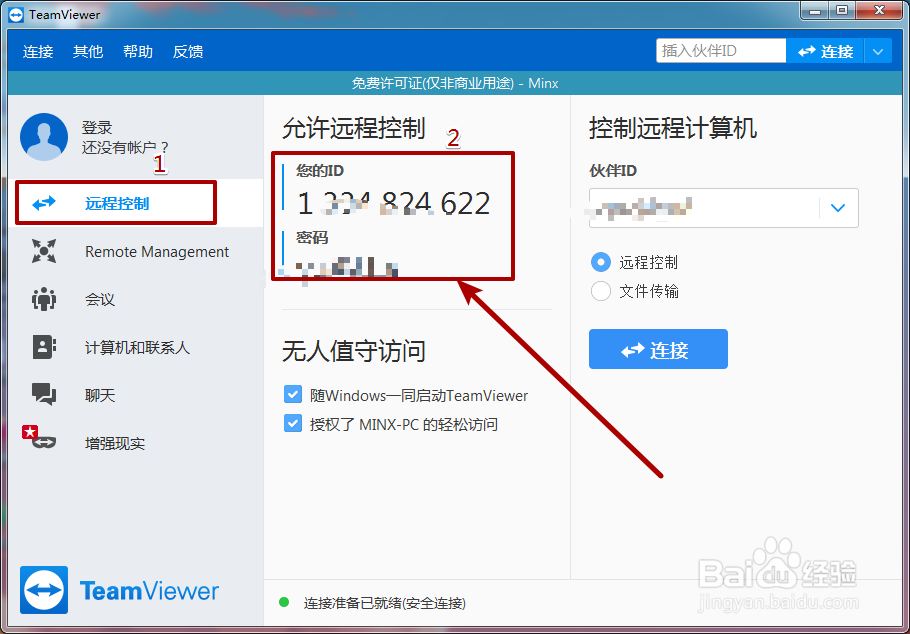Open the 其他 menu
This screenshot has width=910, height=634.
88,52
